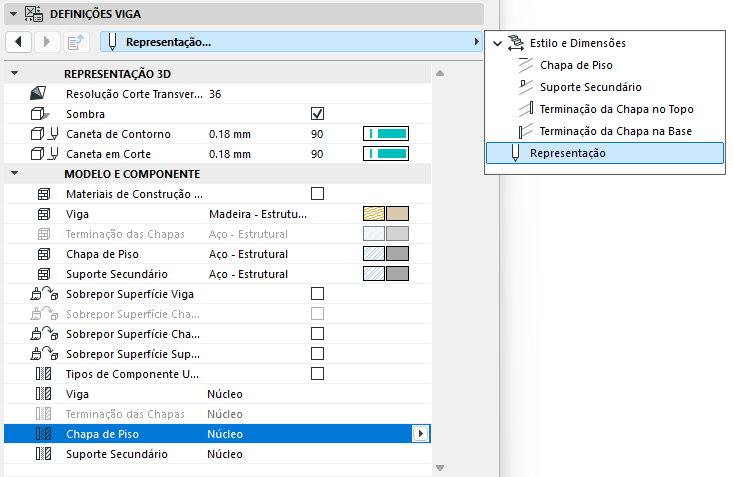The image size is (733, 477).
Task: Click Terminação da Chapa no Topo icon
Action: (526, 109)
